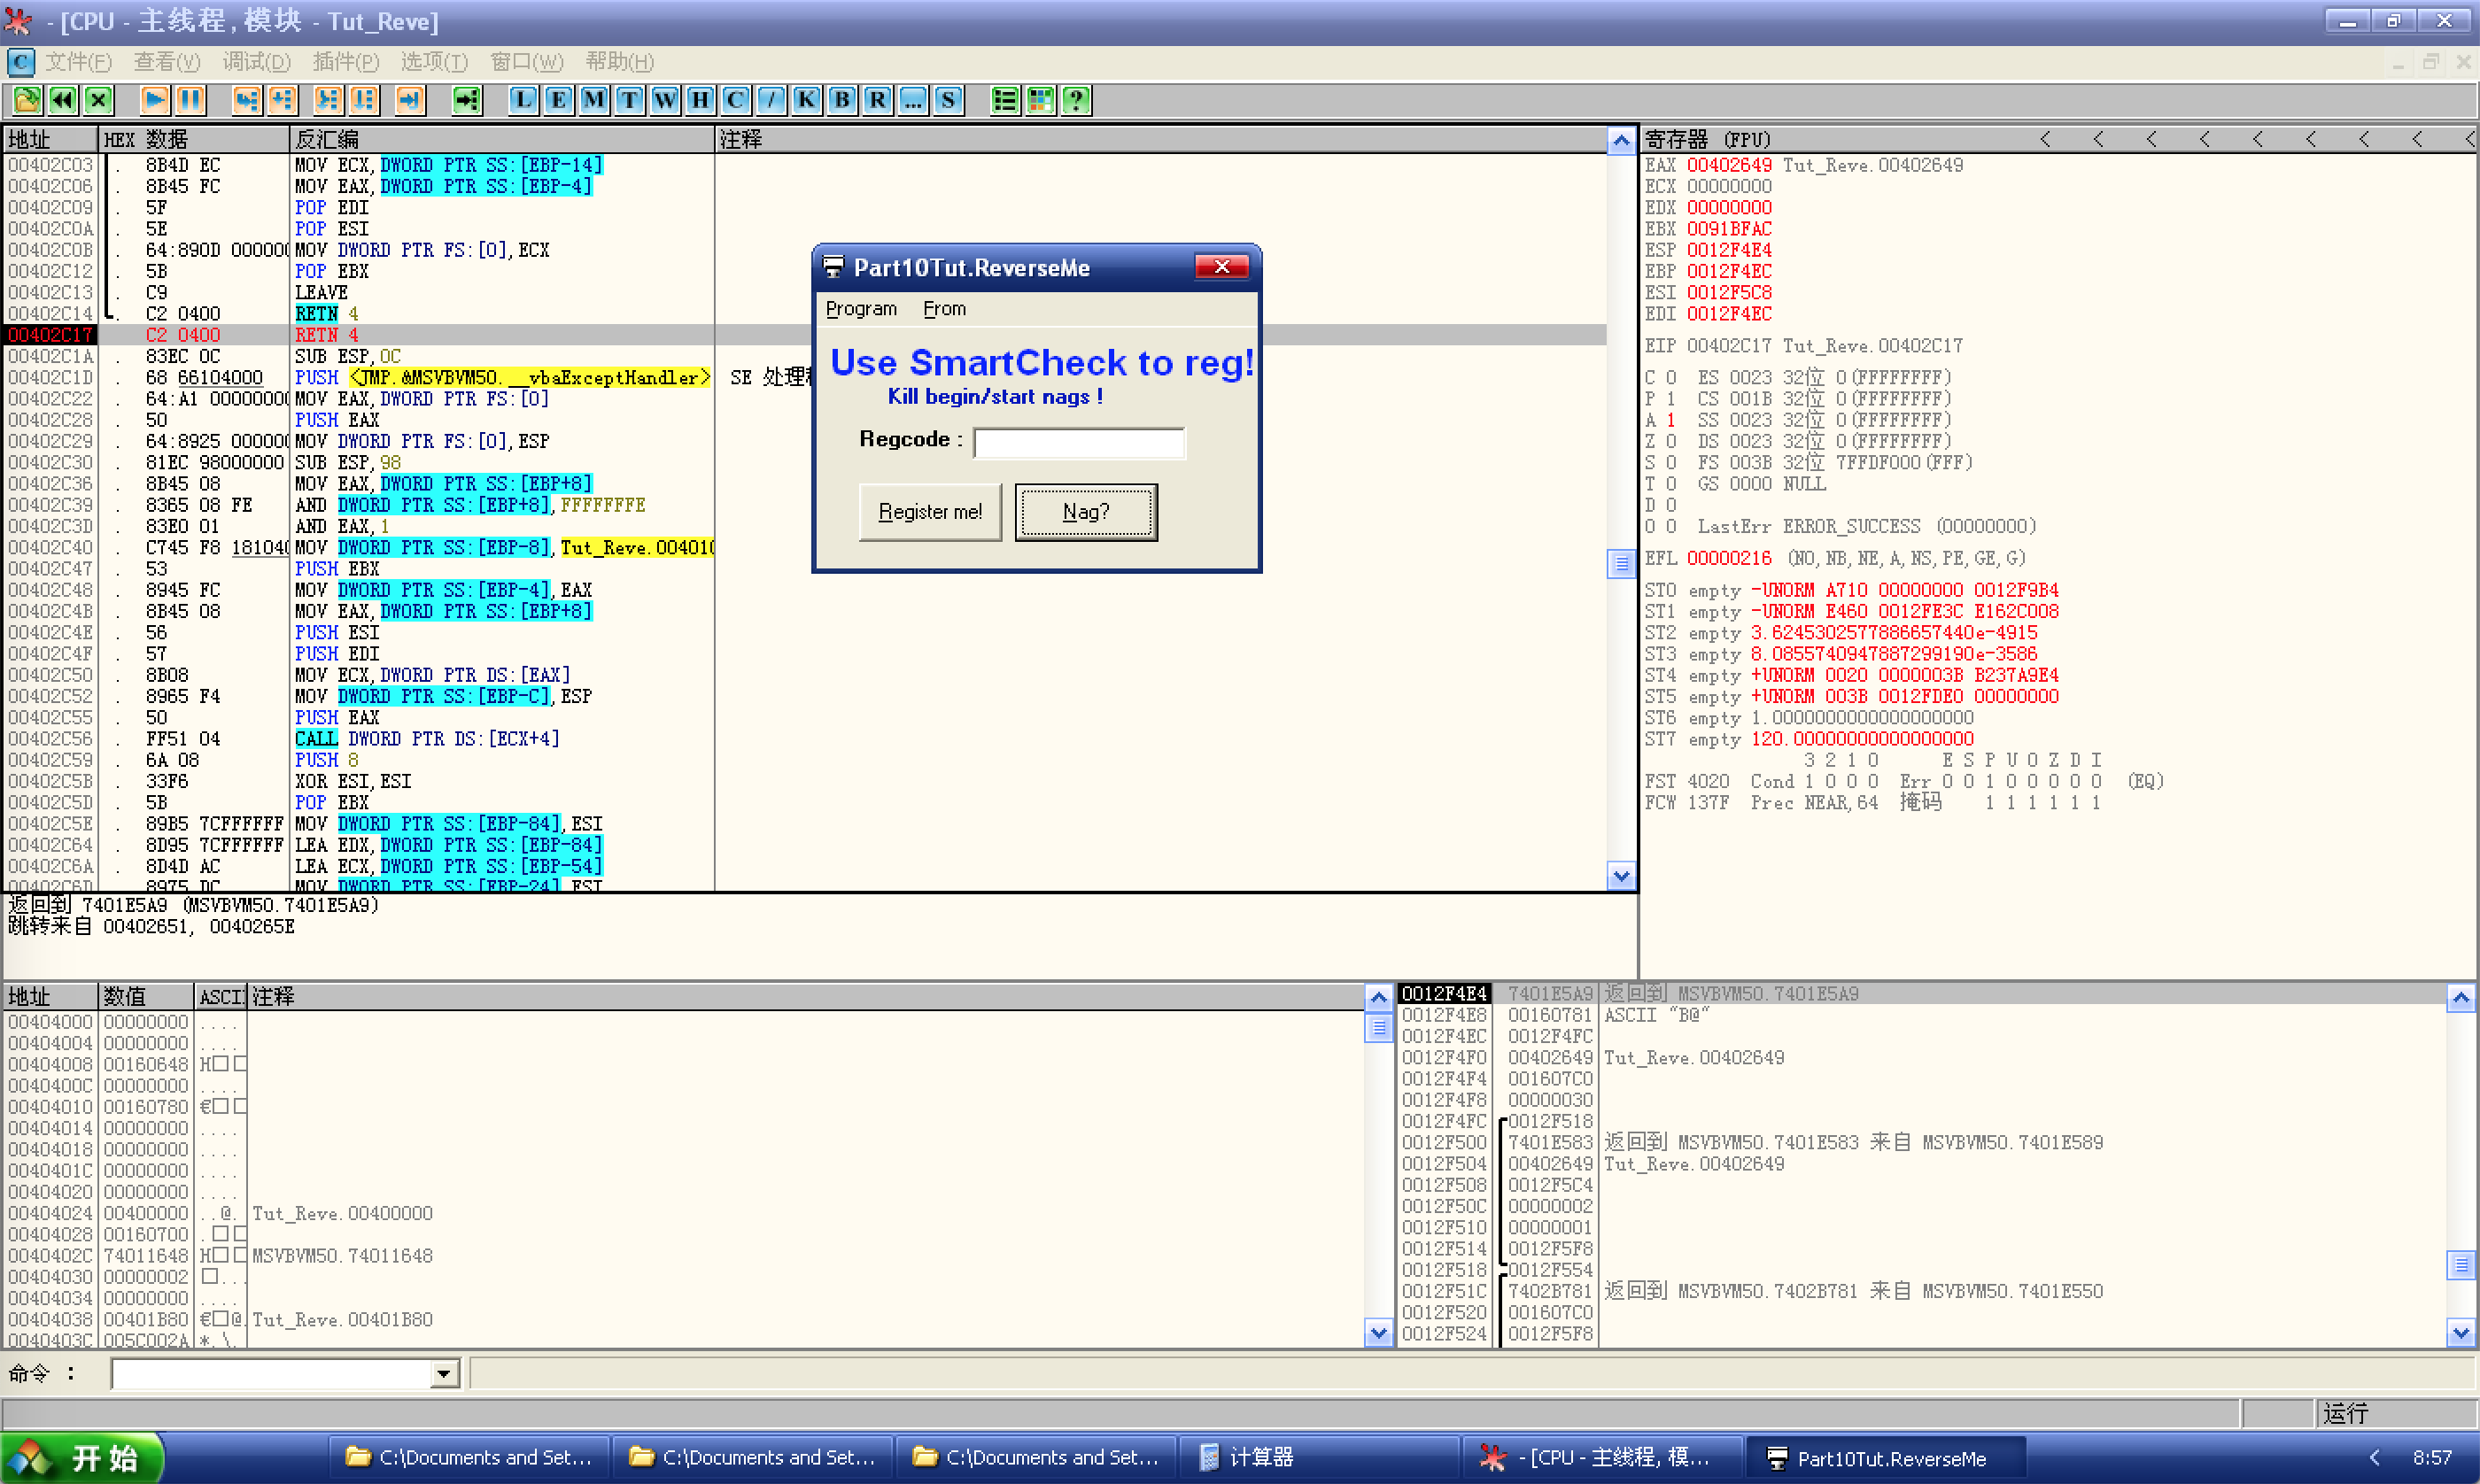Click the Step into toolbar icon
This screenshot has width=2480, height=1484.
click(x=247, y=100)
